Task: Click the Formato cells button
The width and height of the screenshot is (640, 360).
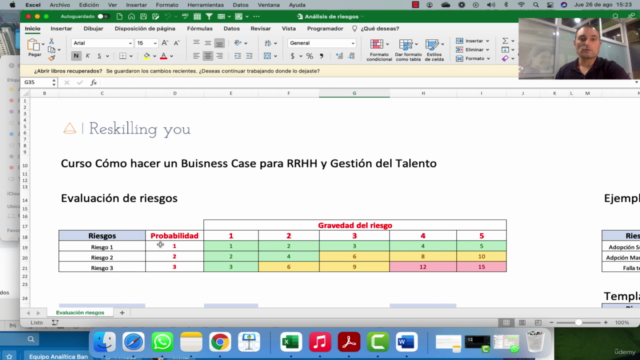Action: pos(473,58)
